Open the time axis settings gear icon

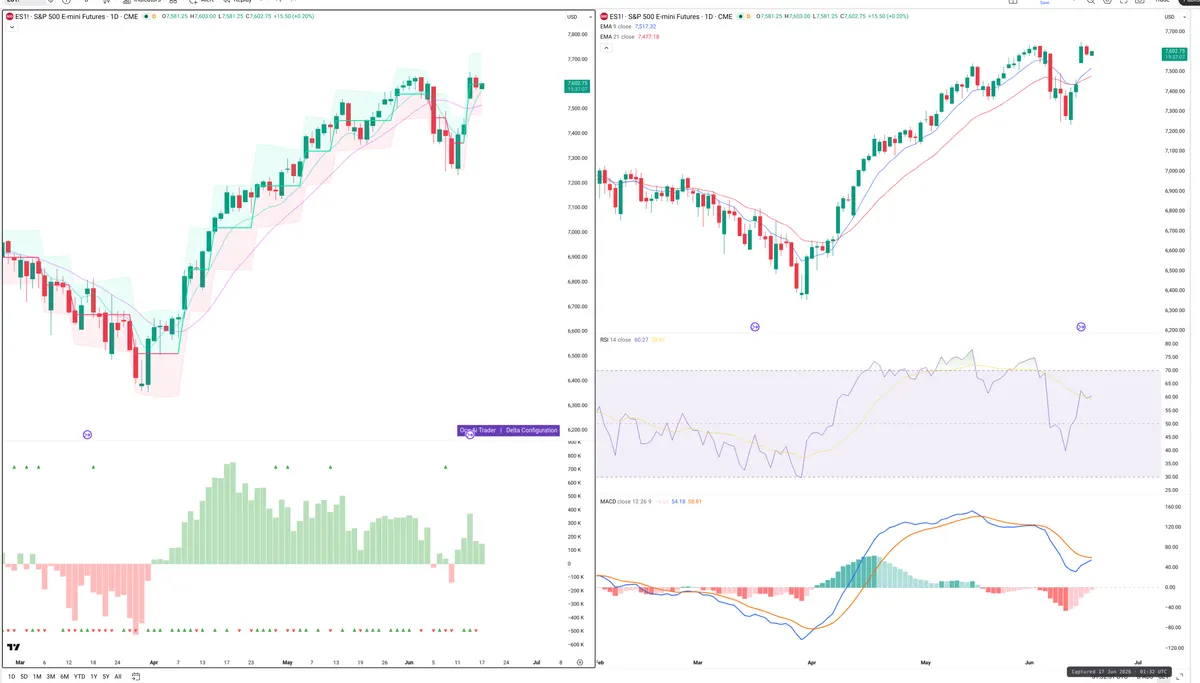click(579, 662)
